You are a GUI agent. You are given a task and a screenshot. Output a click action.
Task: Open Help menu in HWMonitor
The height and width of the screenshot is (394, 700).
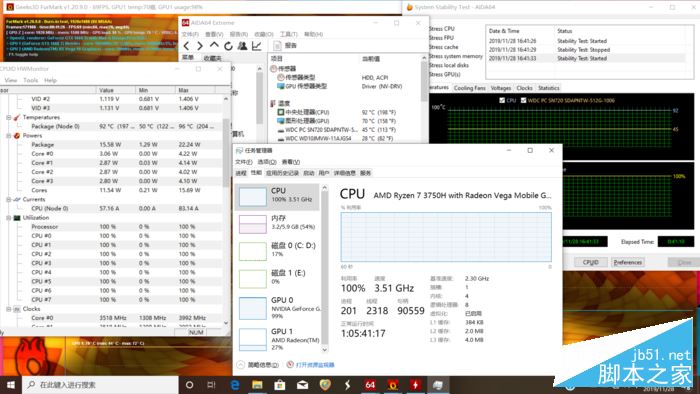[50, 80]
